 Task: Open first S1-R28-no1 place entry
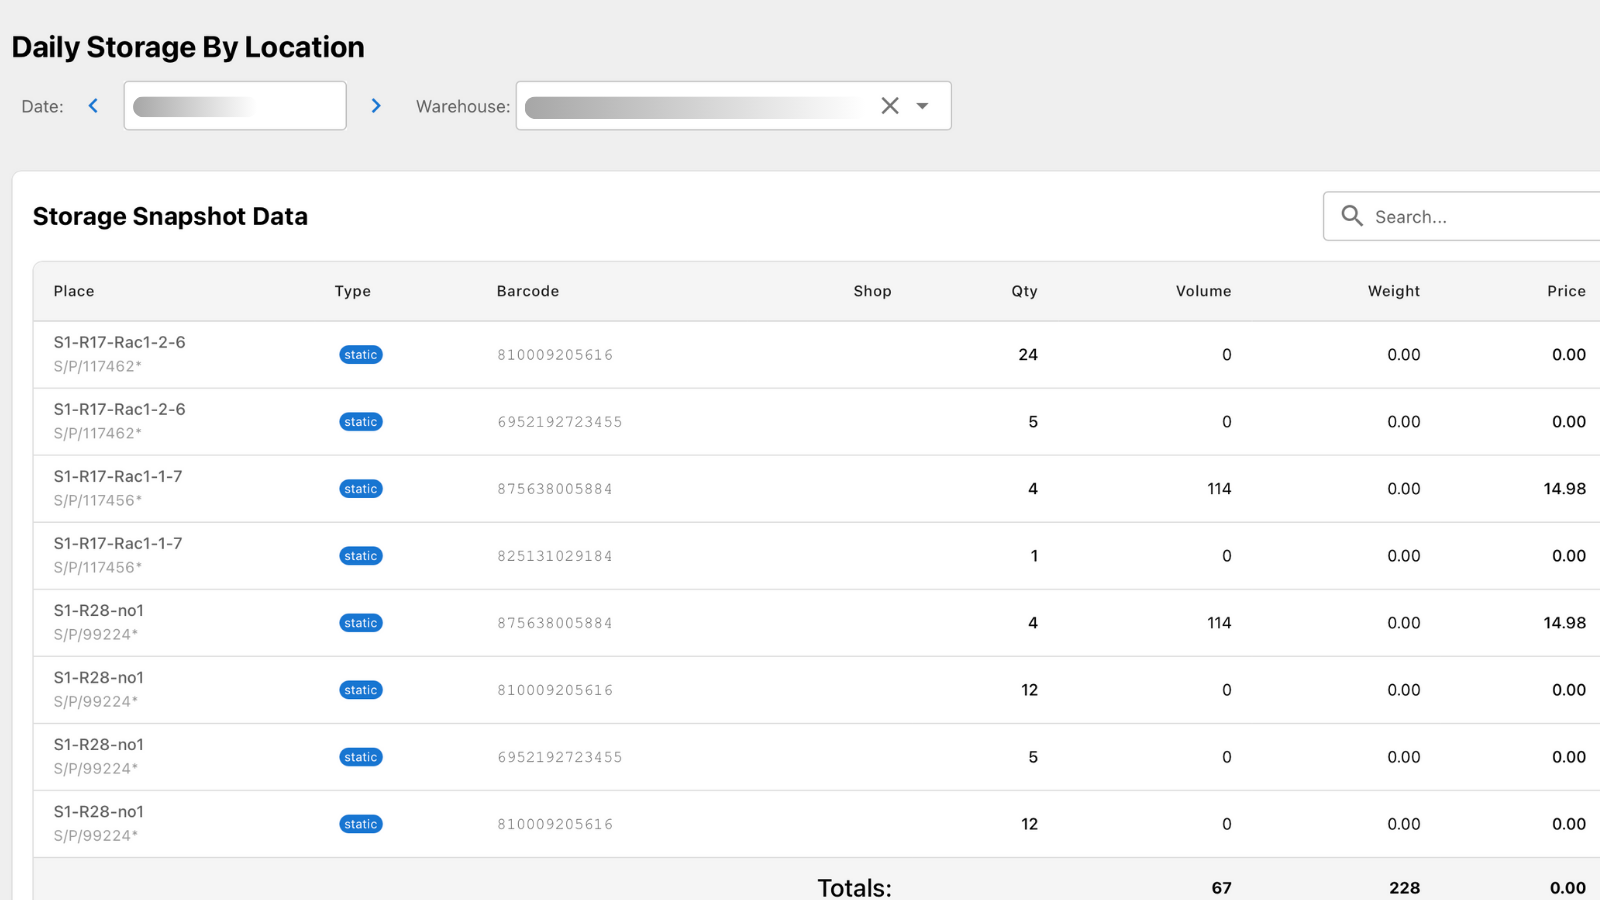point(99,610)
